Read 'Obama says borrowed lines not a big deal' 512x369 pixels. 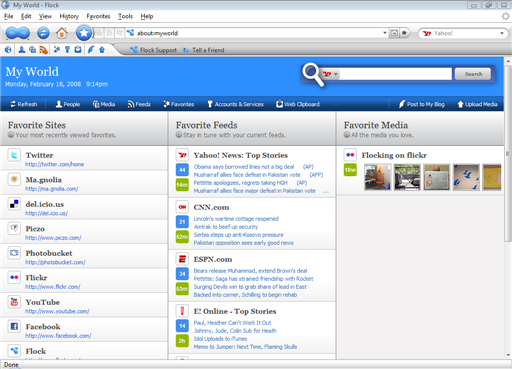244,167
